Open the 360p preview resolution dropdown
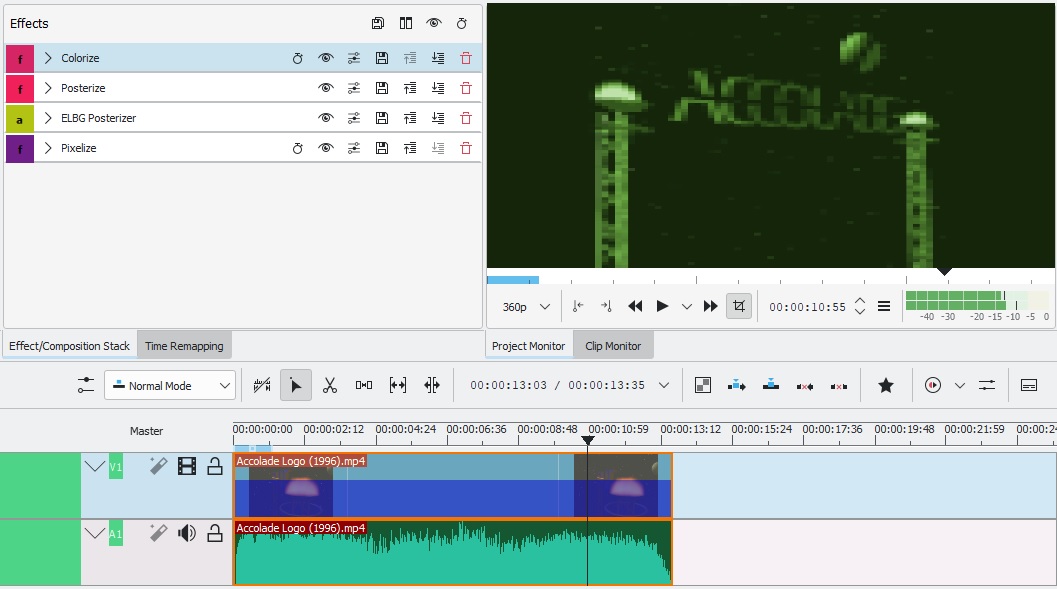Screen dimensions: 1057x589 [526, 307]
